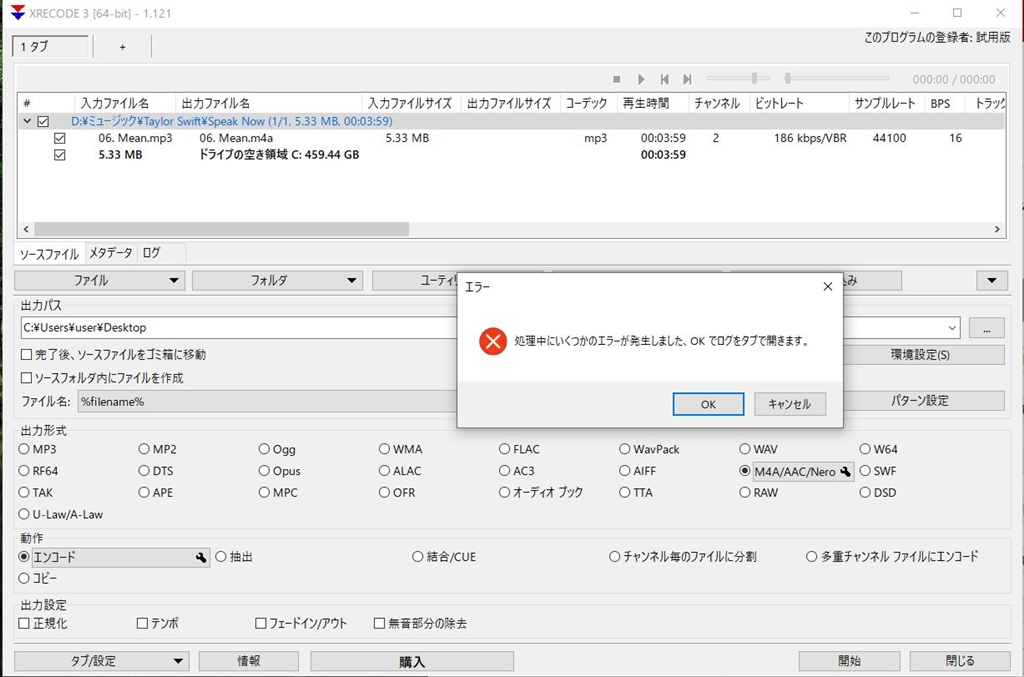Click the XRECODE app logo icon
This screenshot has width=1024, height=677.
pyautogui.click(x=18, y=12)
